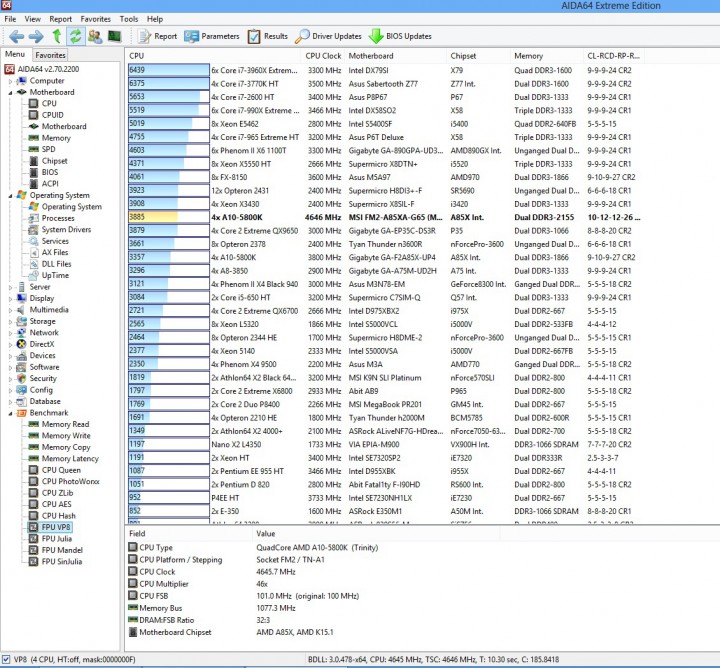This screenshot has width=720, height=668.
Task: Sort by the Chipset column header
Action: (x=478, y=56)
